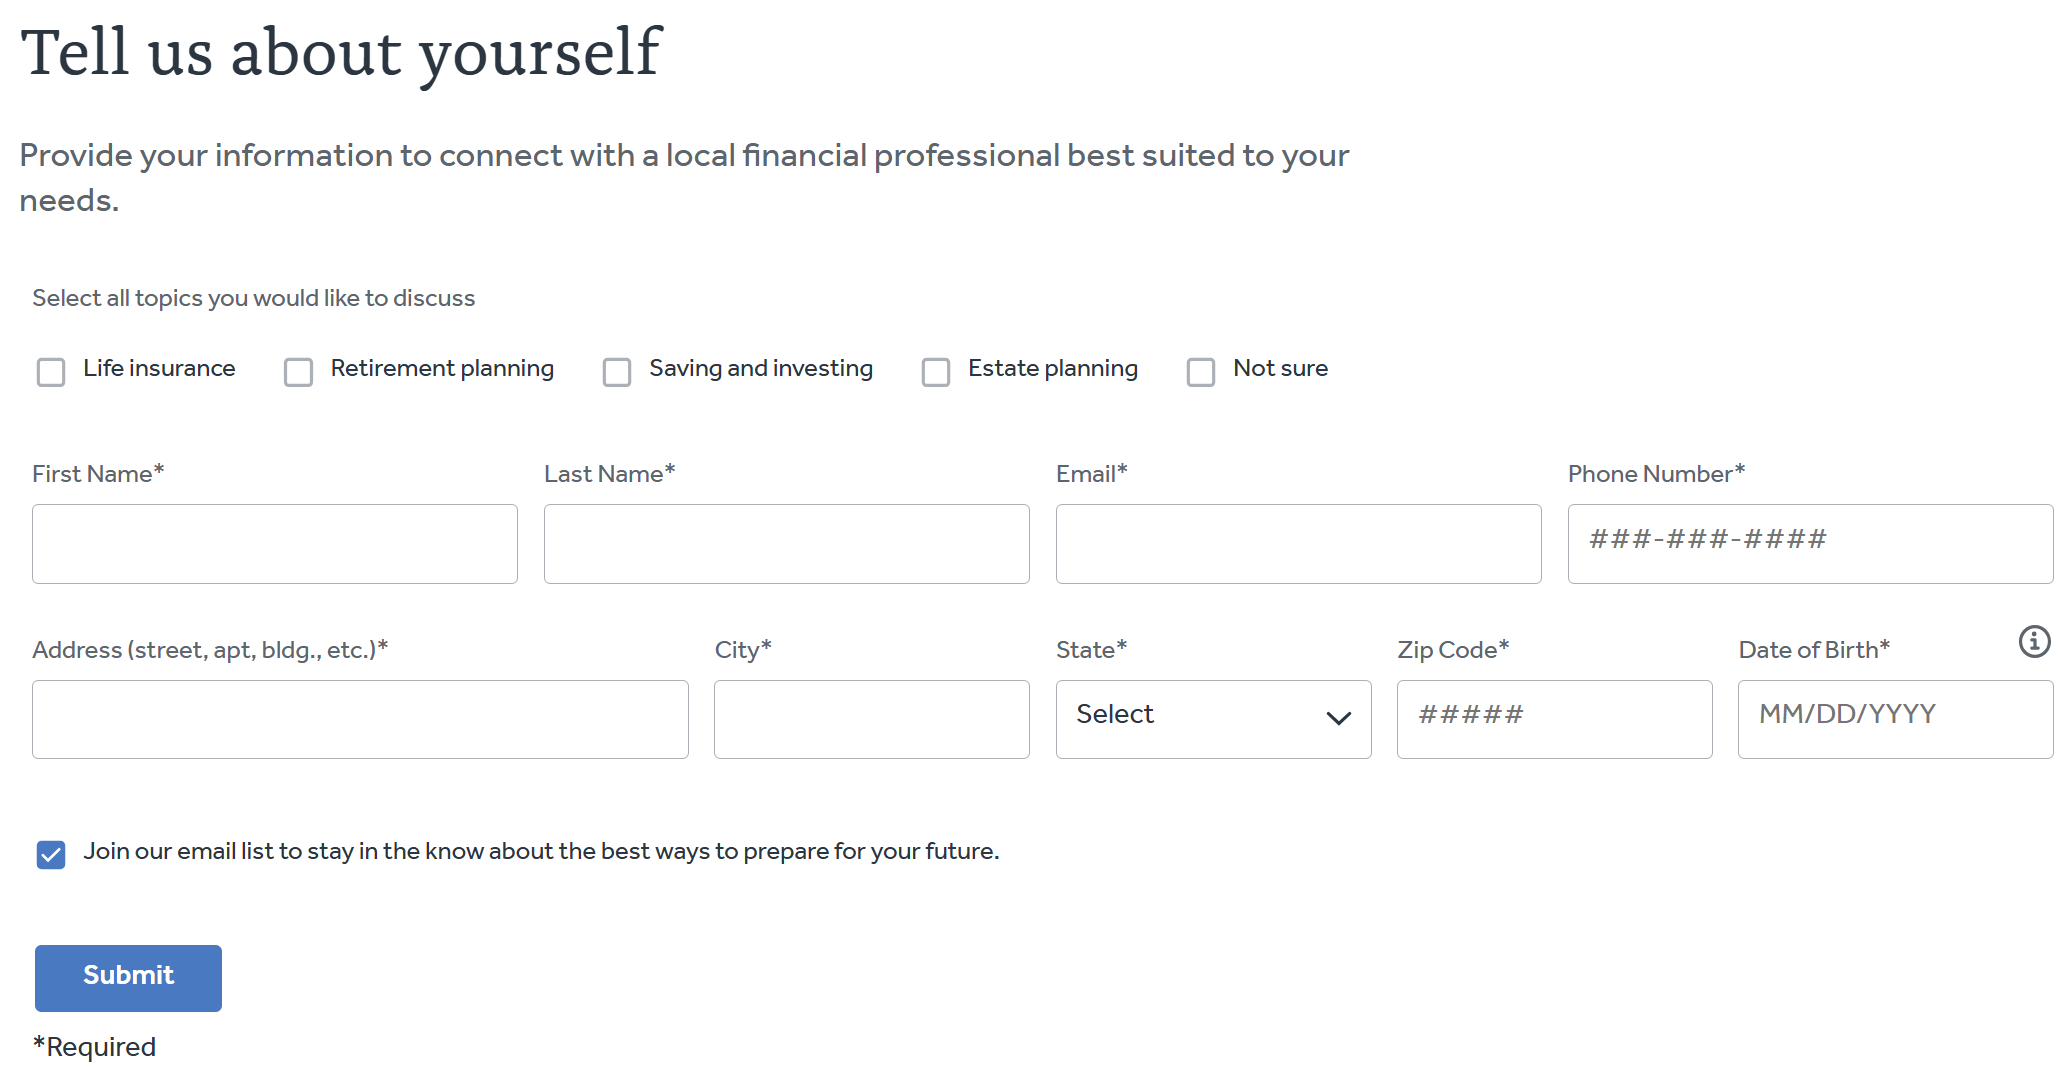Click the State dropdown chevron arrow
This screenshot has height=1070, width=2068.
tap(1338, 718)
